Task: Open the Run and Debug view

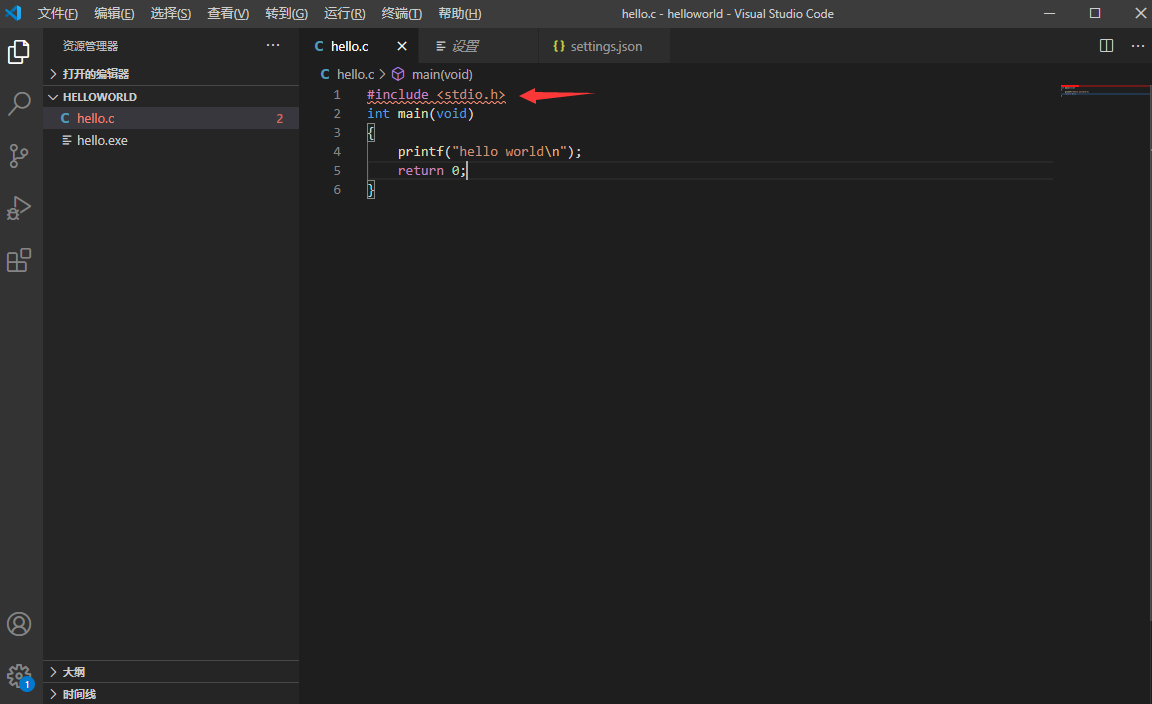Action: [x=19, y=208]
